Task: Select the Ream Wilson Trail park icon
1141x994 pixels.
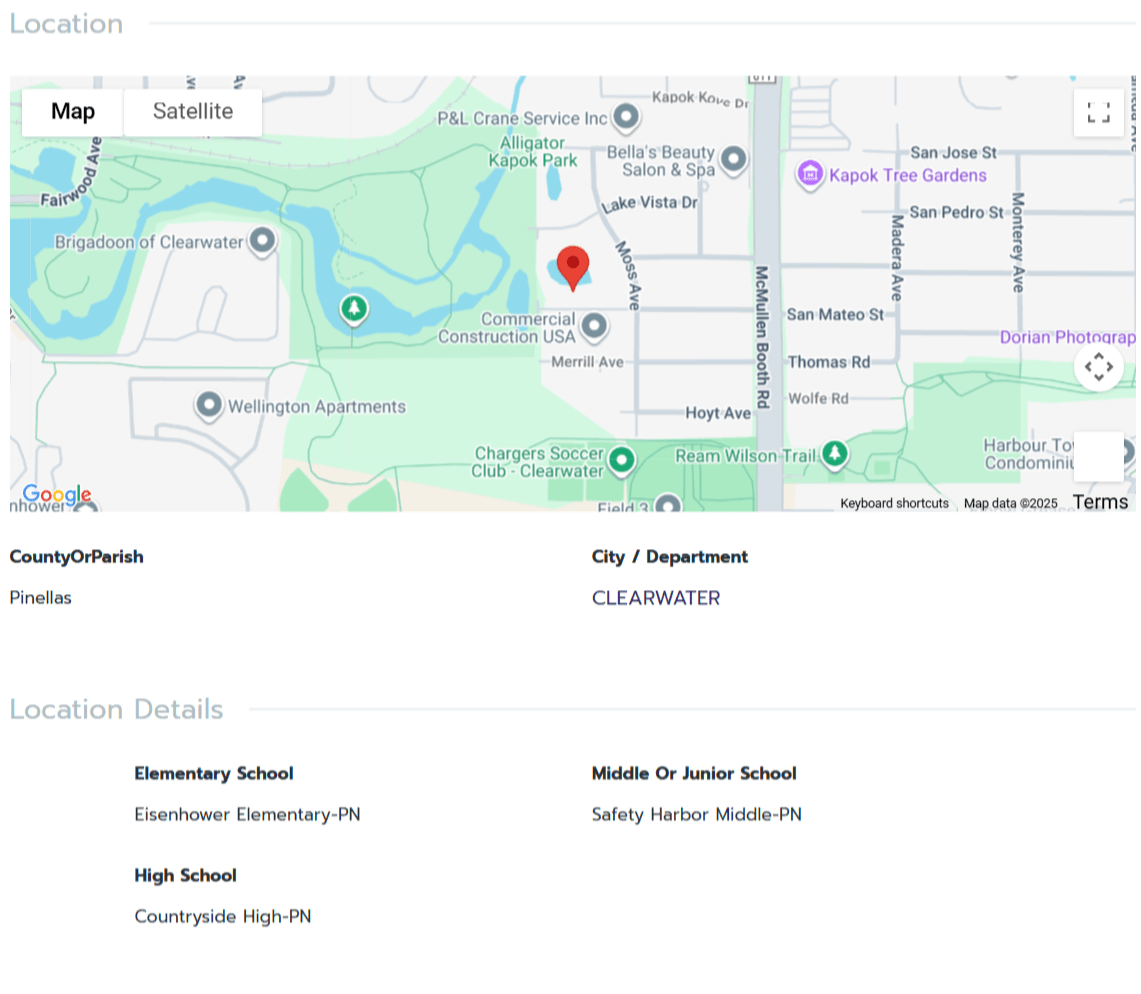Action: (835, 455)
